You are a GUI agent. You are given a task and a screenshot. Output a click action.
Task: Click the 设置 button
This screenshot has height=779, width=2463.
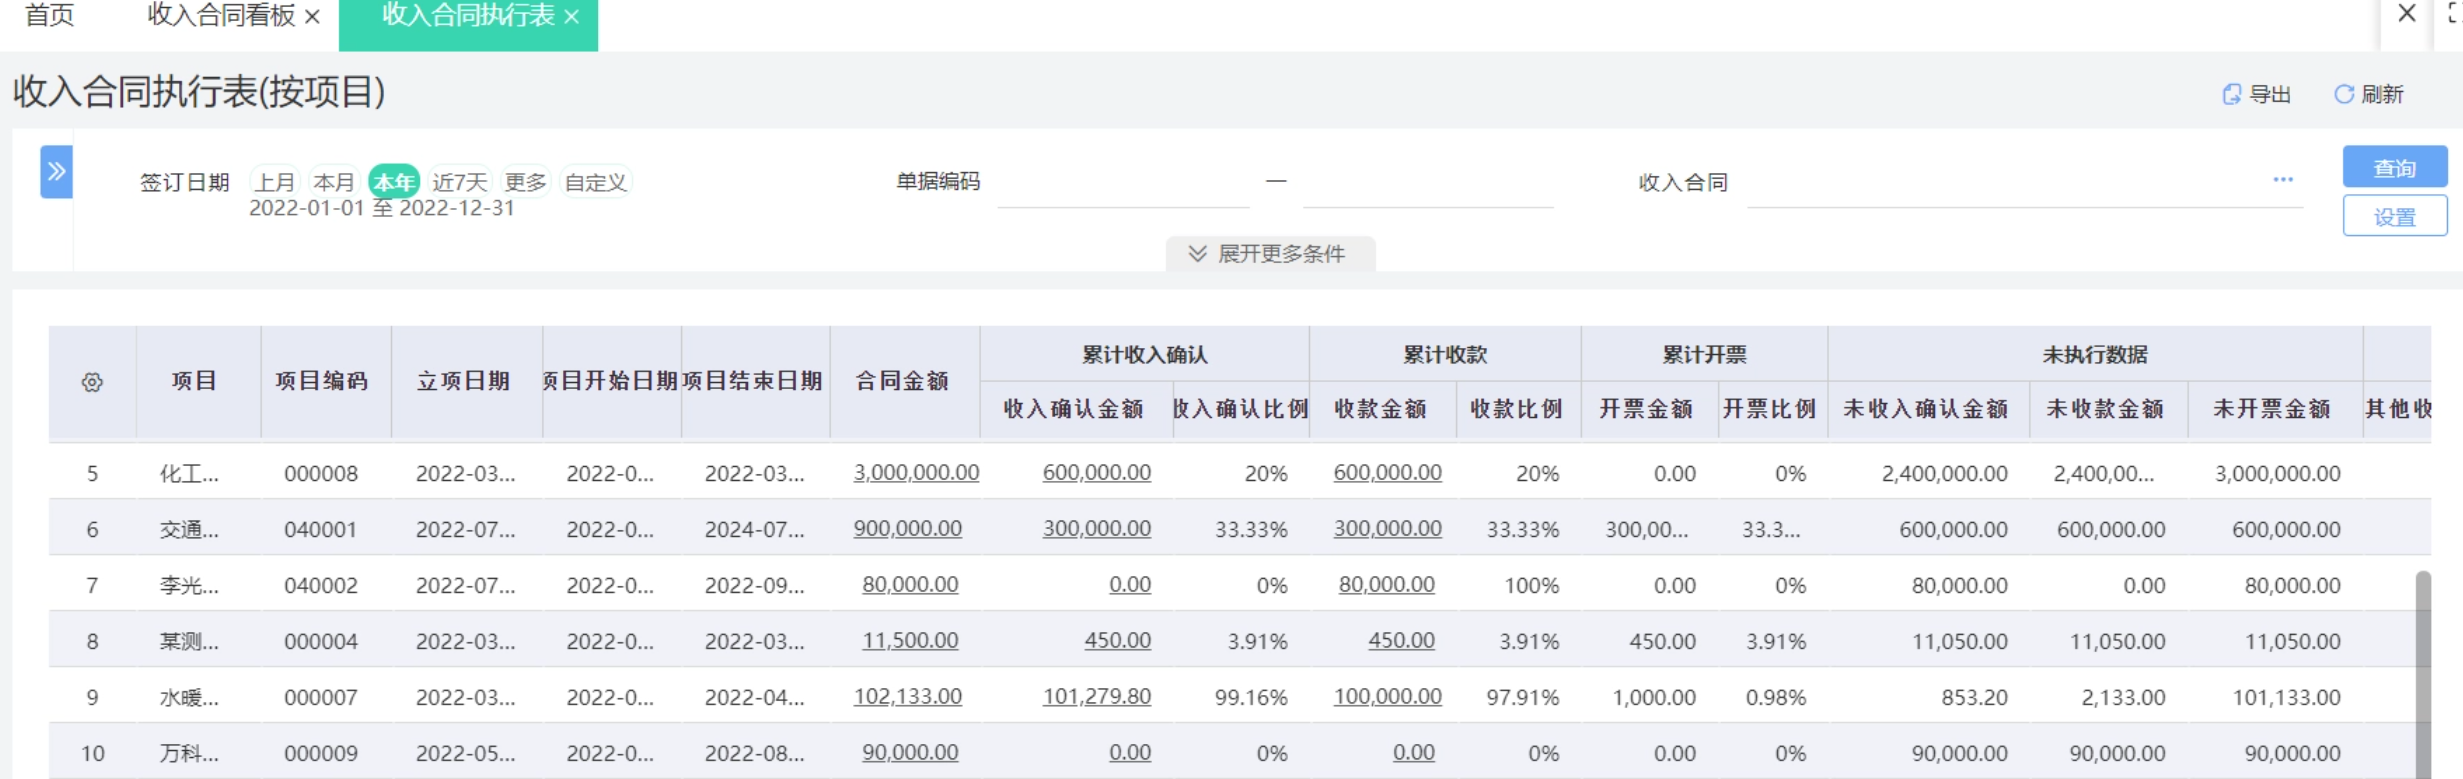click(x=2394, y=217)
